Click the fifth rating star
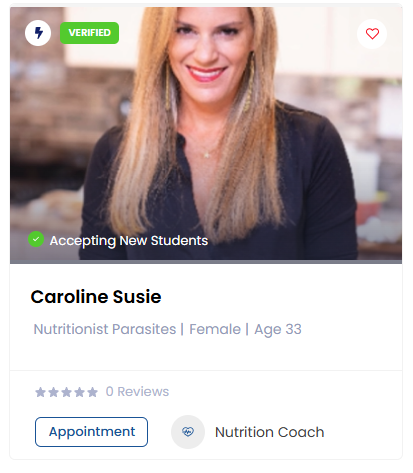The width and height of the screenshot is (413, 473). 92,392
